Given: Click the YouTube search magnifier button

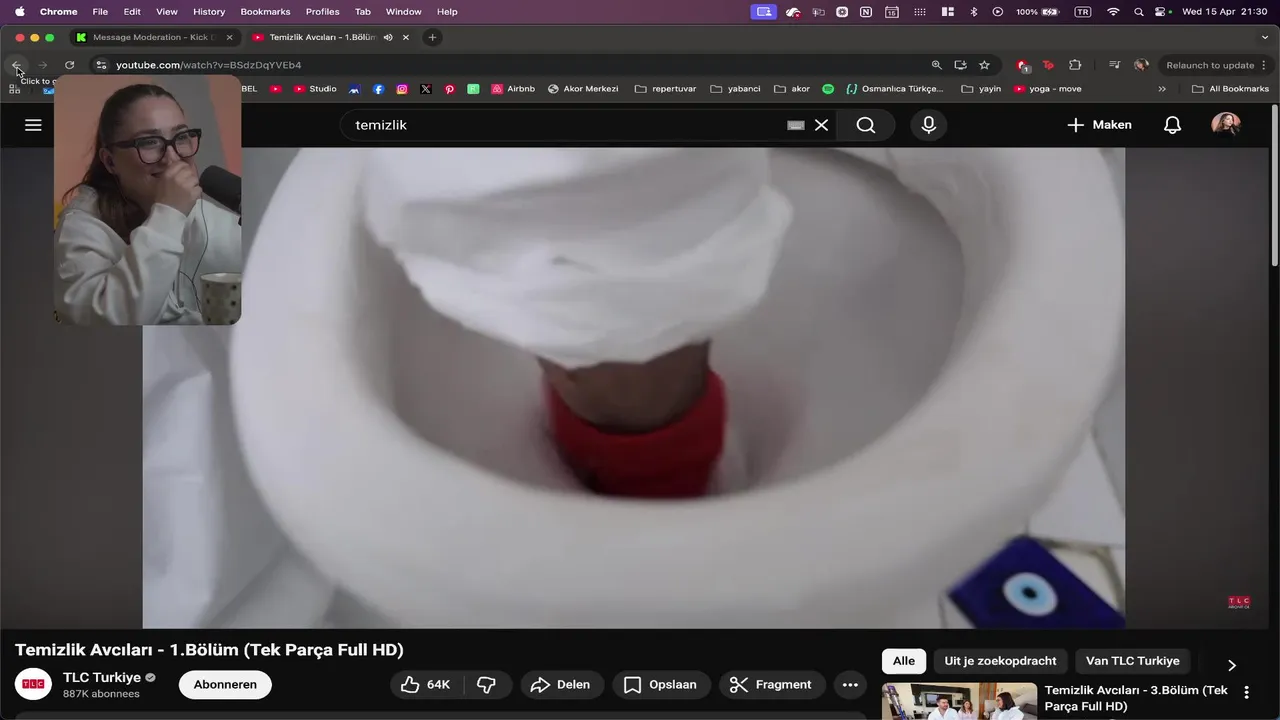Looking at the screenshot, I should [866, 125].
